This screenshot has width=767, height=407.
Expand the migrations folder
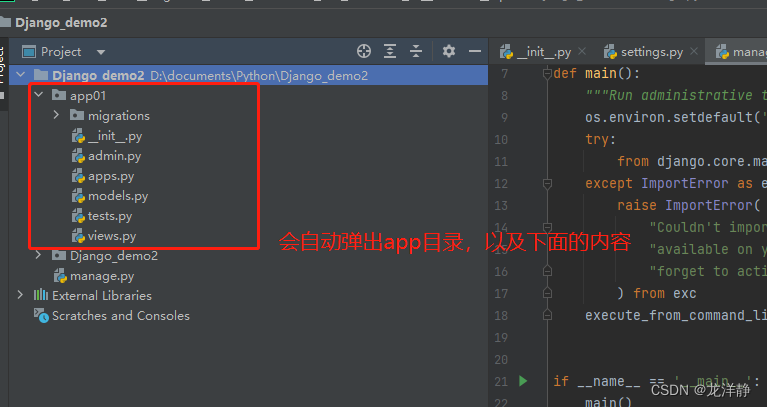click(56, 115)
